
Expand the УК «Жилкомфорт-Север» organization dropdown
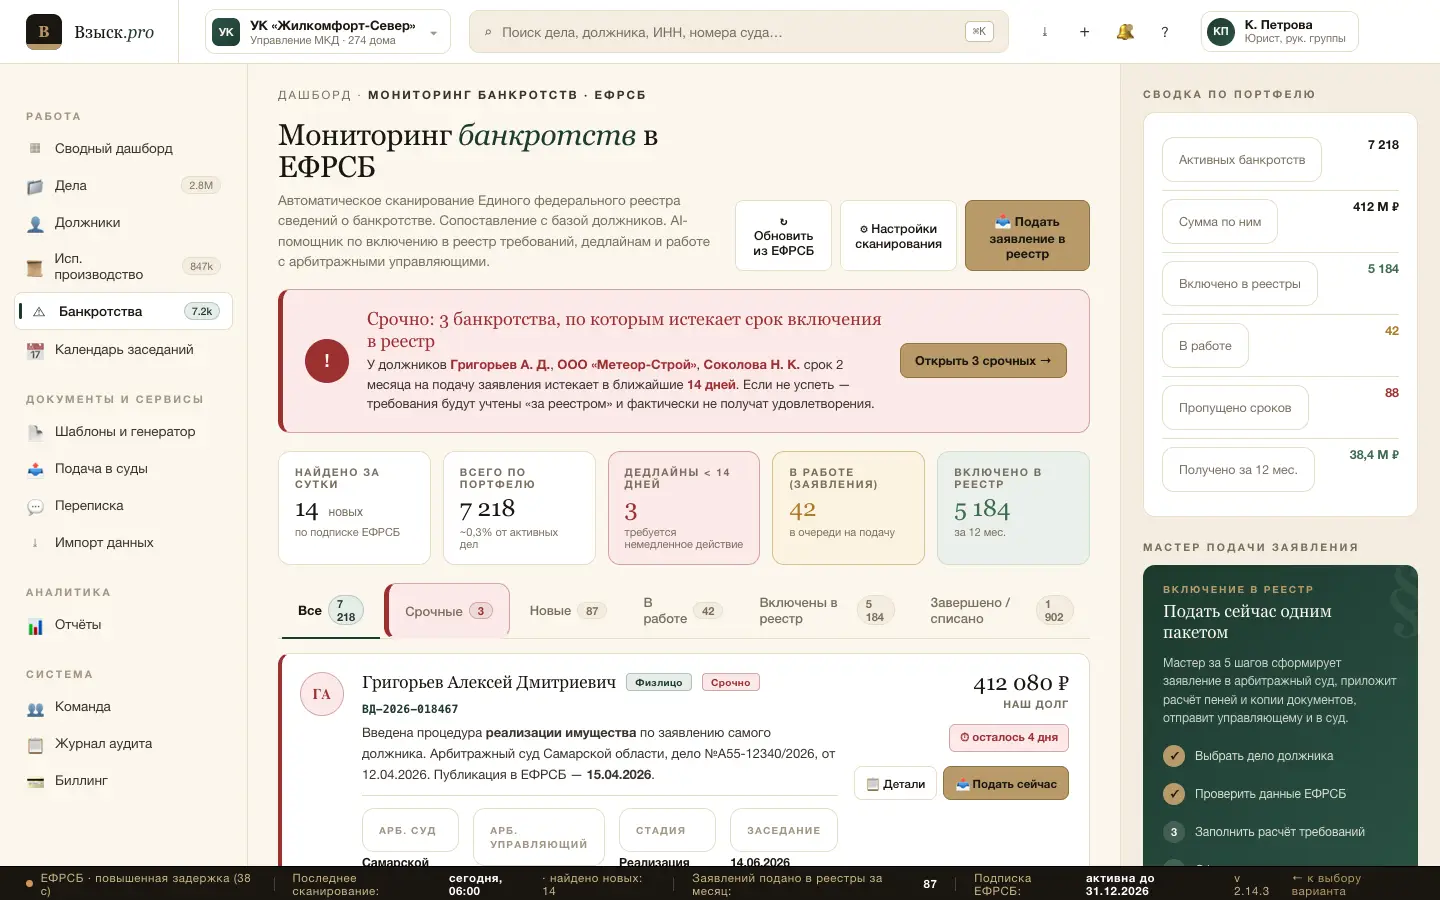(x=328, y=32)
